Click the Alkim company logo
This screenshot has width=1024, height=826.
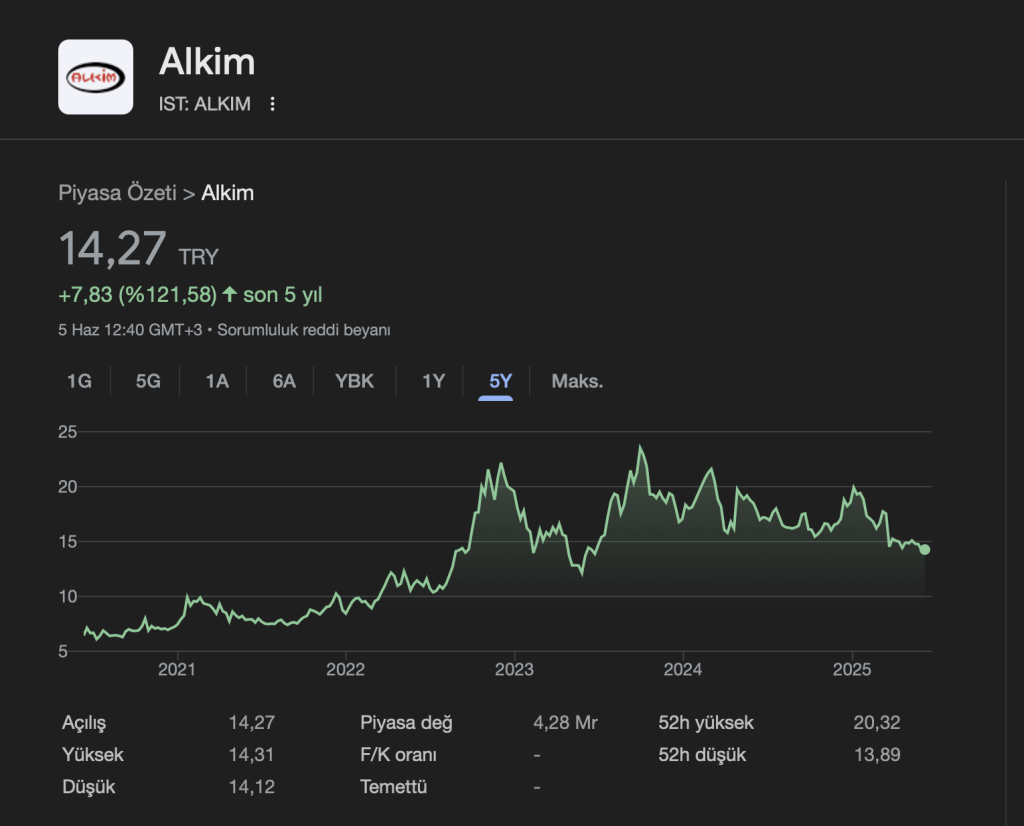tap(96, 77)
